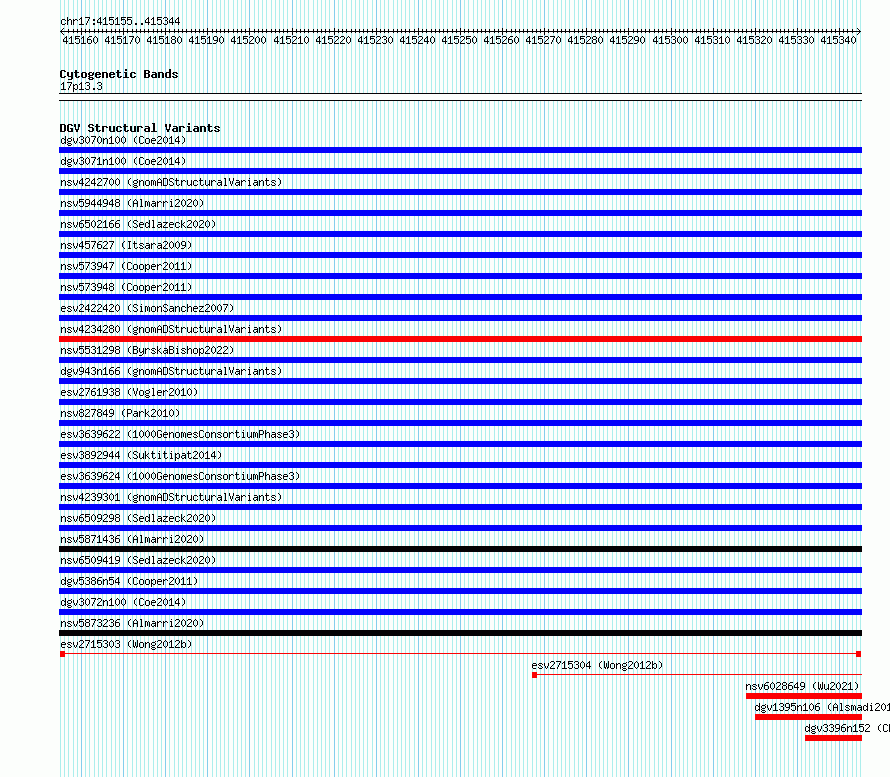Select the dgv3071n100 (Coe2014) label
The image size is (890, 777).
point(123,161)
